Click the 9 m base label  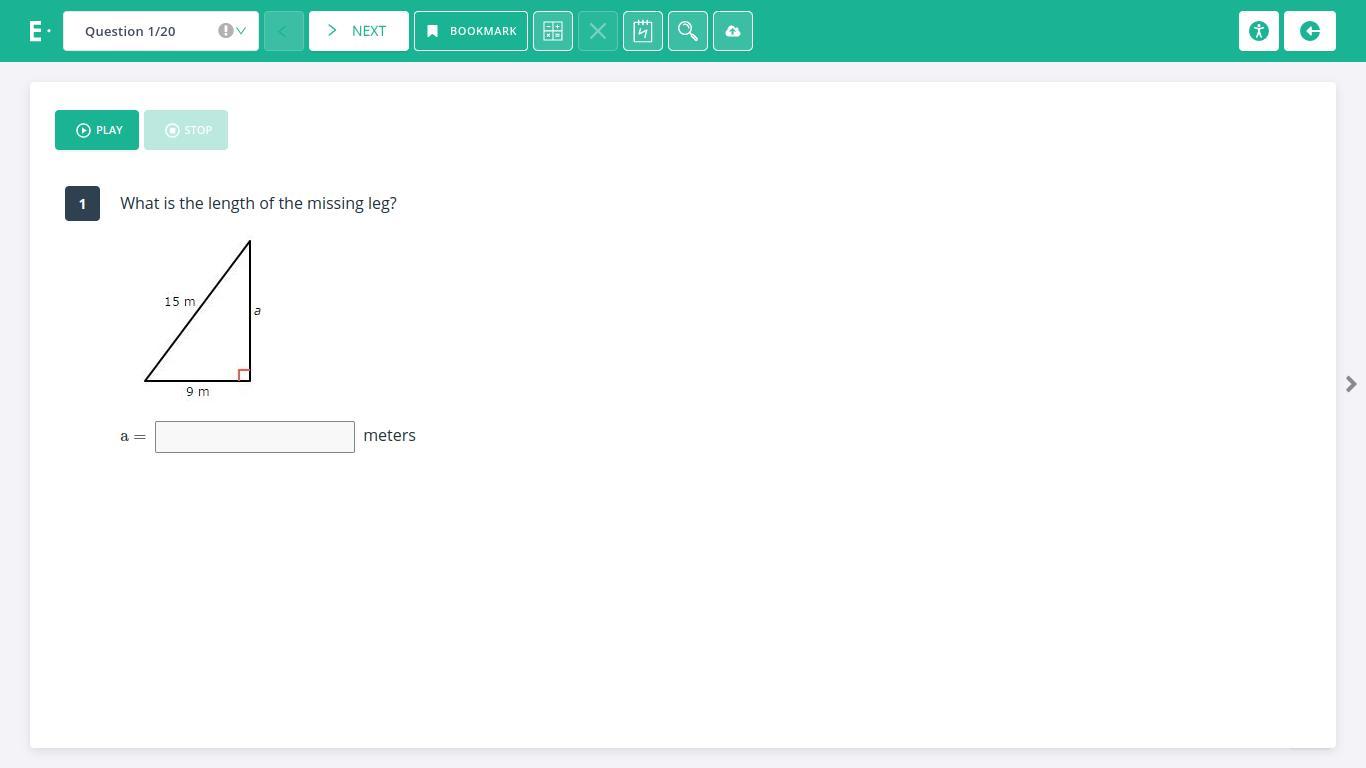click(x=198, y=392)
